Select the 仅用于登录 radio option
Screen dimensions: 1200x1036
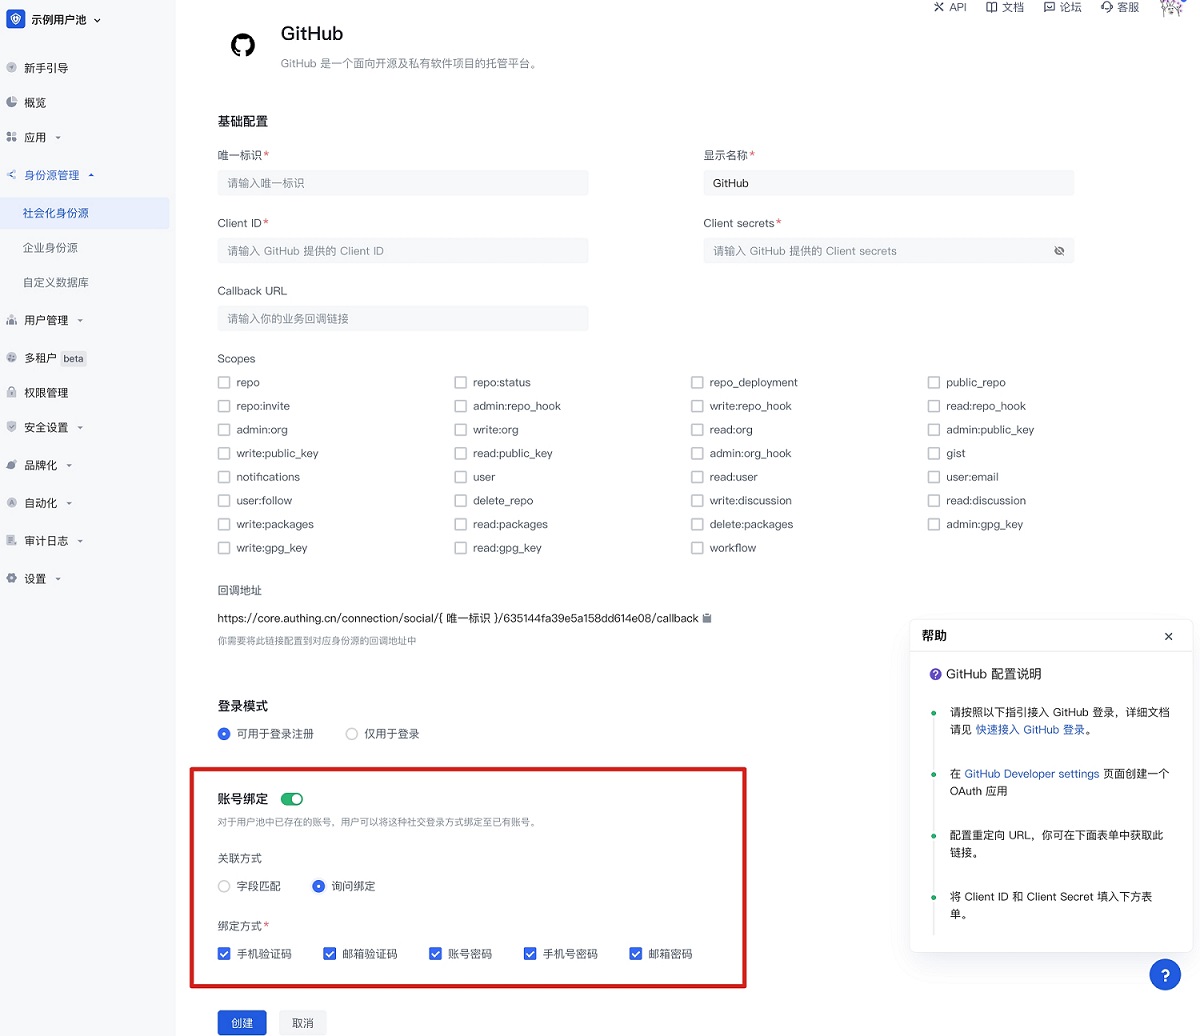tap(351, 734)
